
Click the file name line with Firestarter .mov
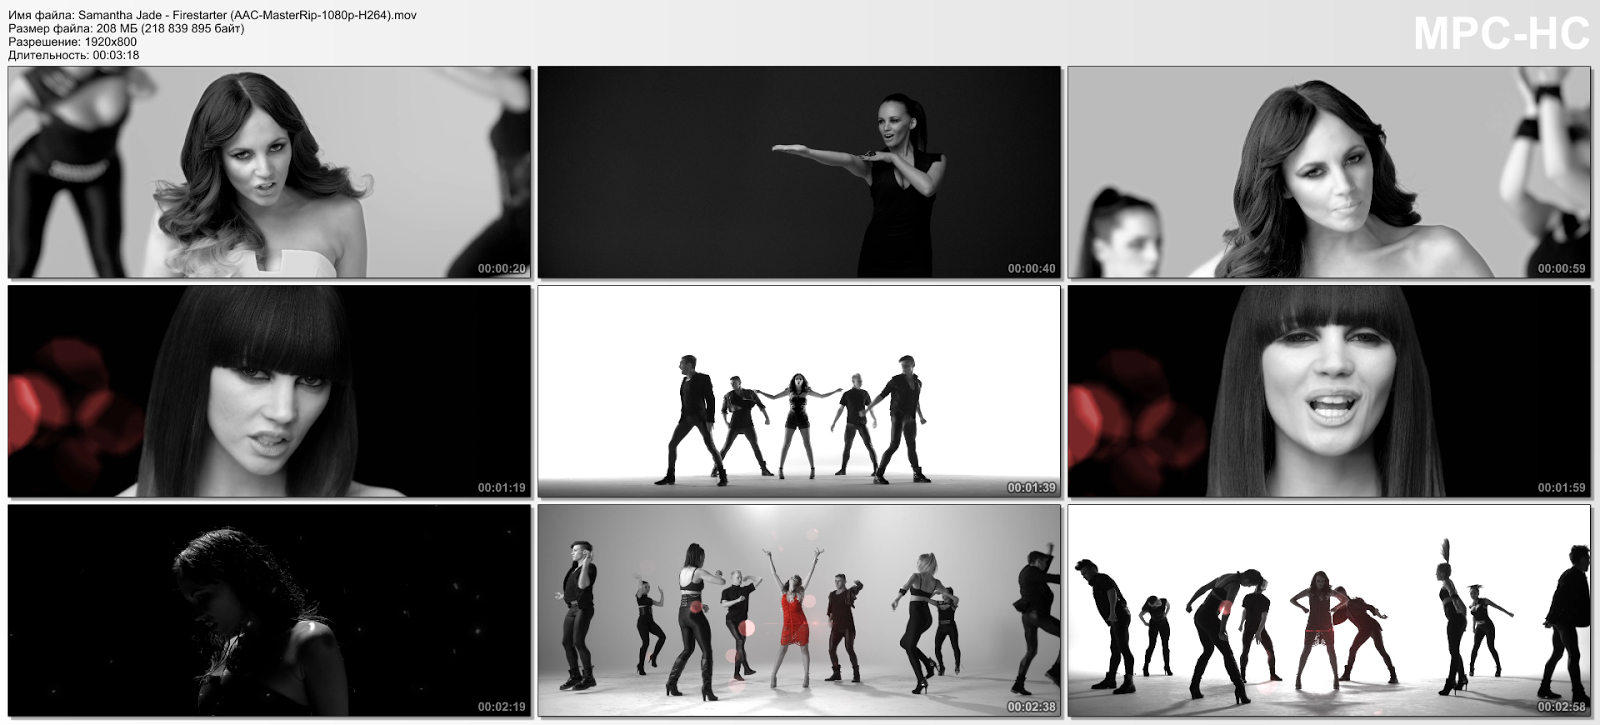coord(213,15)
